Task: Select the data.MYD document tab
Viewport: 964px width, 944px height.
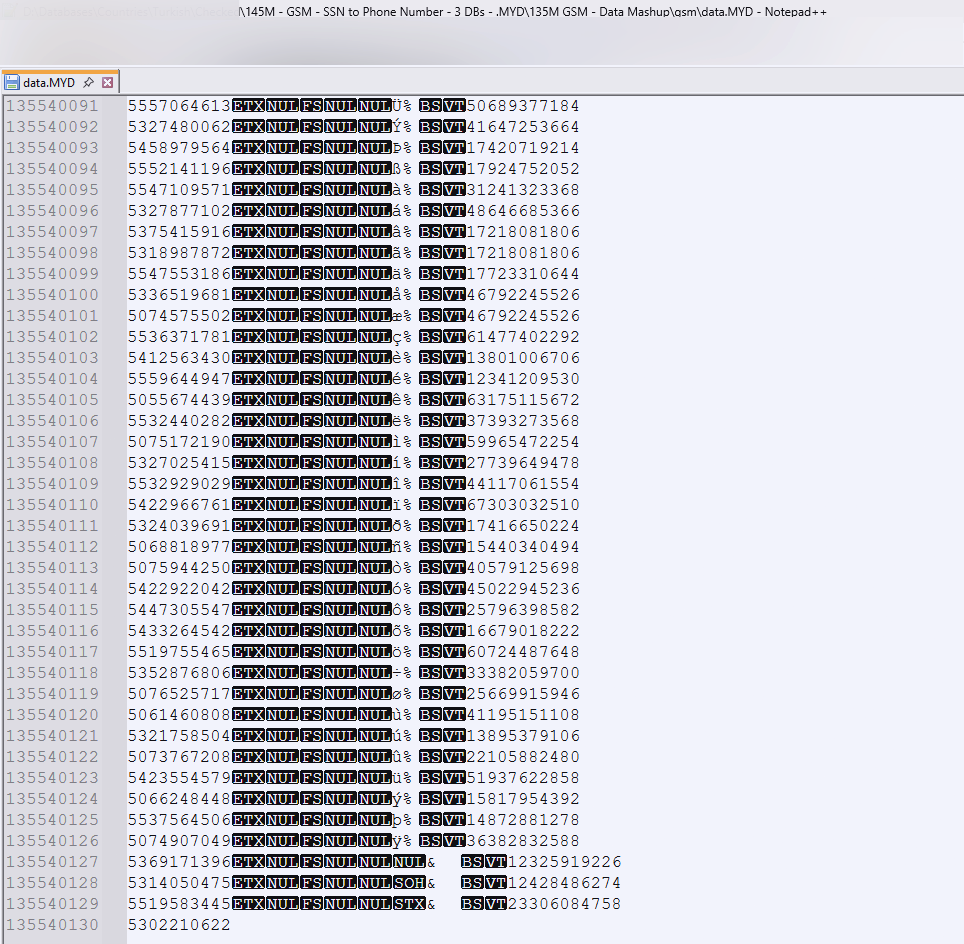Action: pos(50,82)
